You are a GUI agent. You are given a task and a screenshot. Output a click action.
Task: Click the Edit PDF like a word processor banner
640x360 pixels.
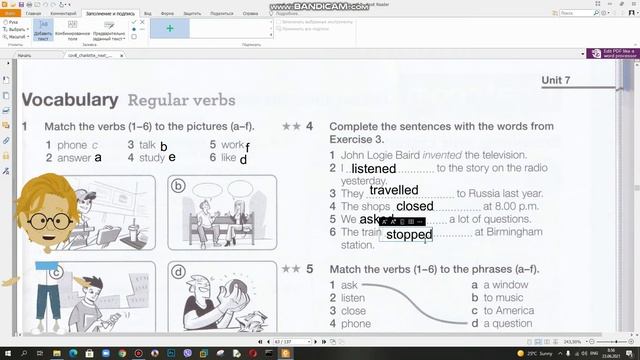pyautogui.click(x=613, y=53)
